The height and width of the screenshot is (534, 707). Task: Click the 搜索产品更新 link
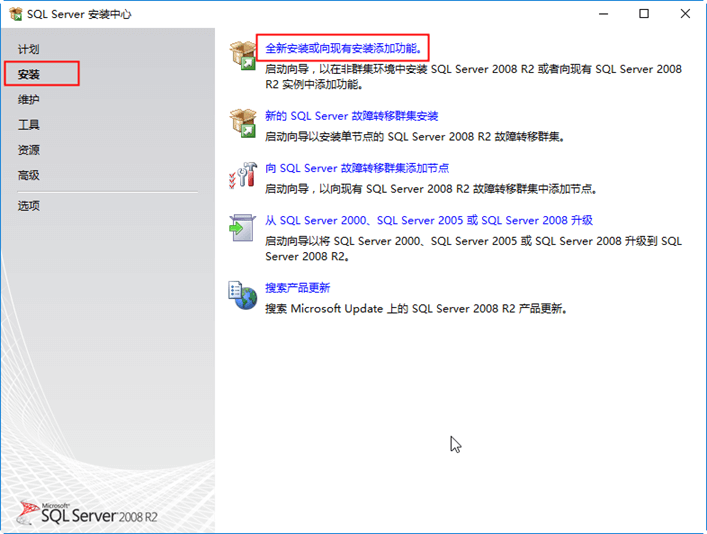pos(298,288)
